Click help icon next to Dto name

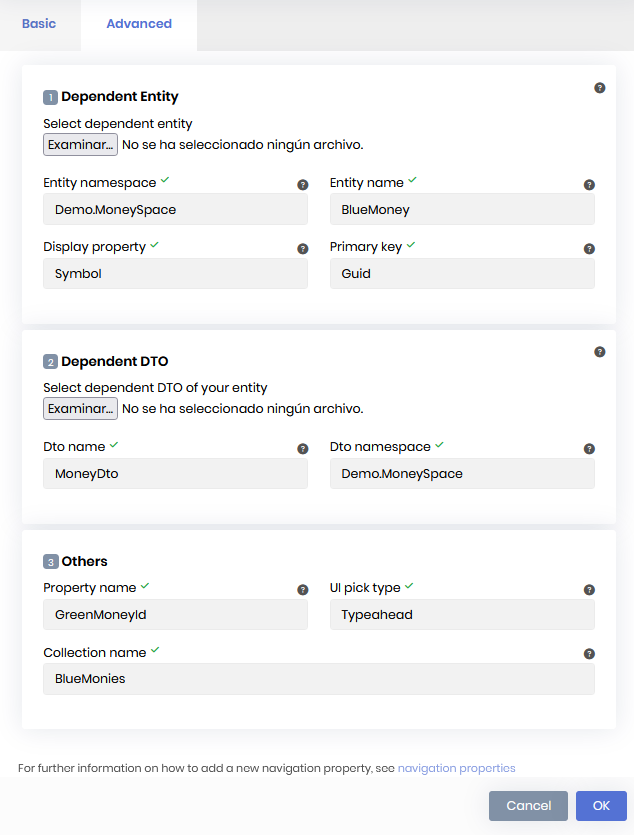tap(303, 449)
